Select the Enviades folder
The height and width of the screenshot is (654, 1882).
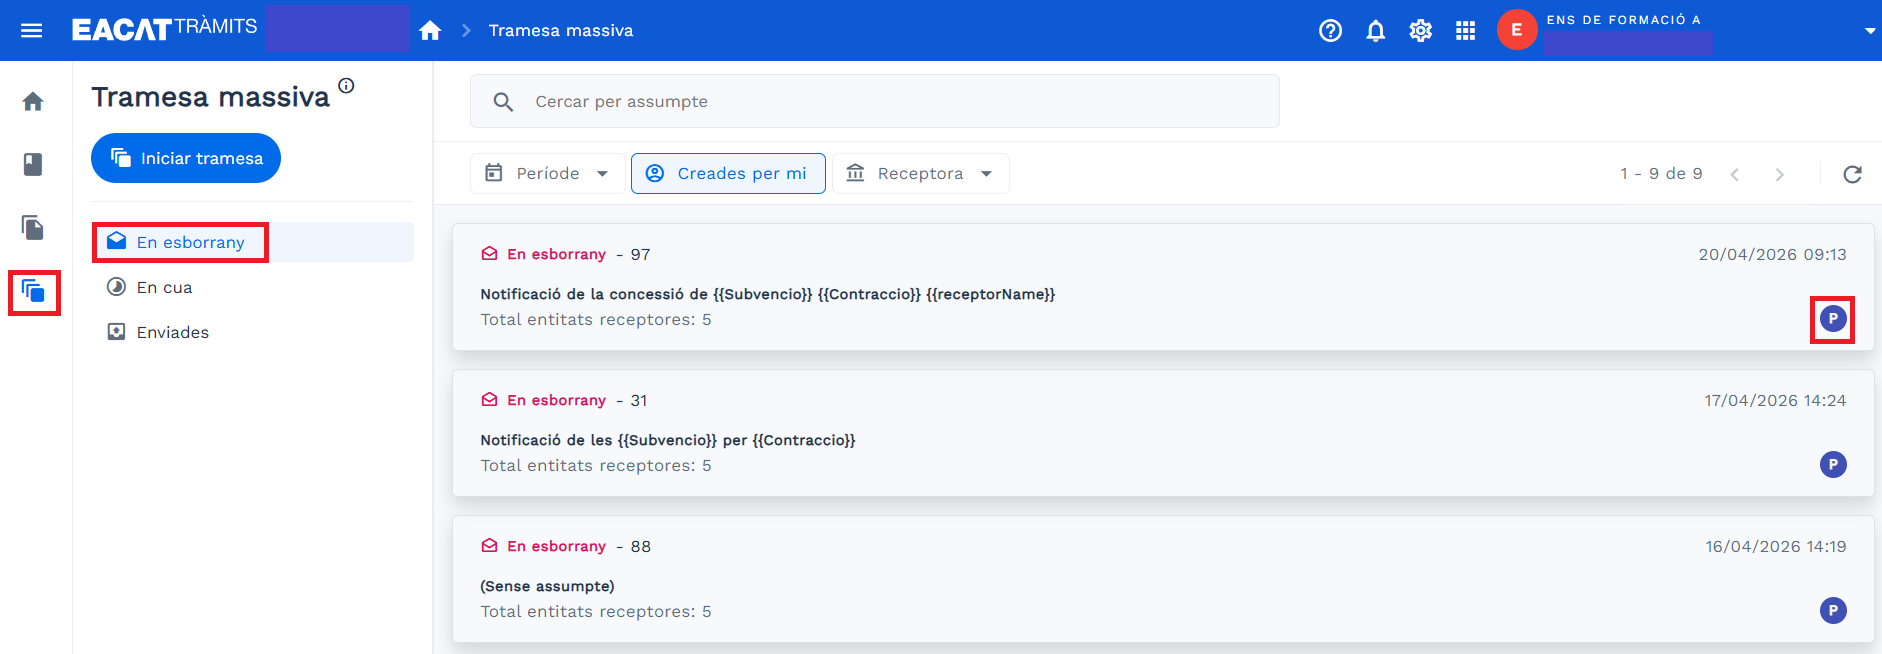pyautogui.click(x=172, y=332)
